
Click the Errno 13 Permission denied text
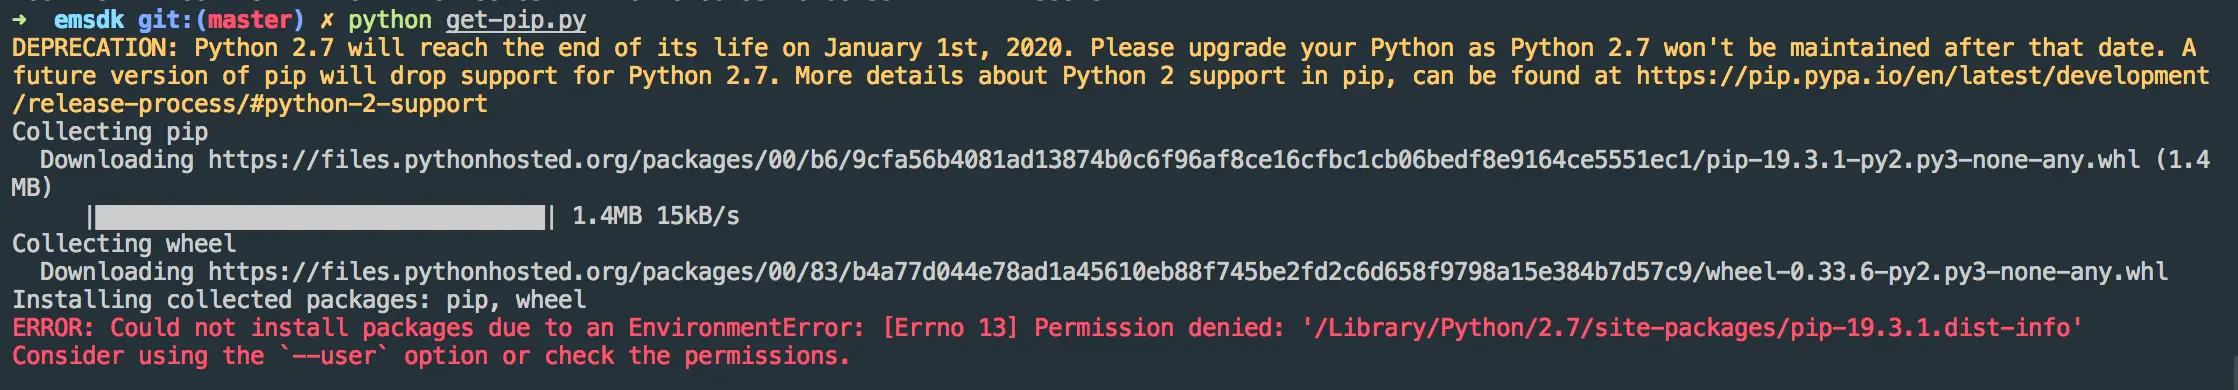[1083, 328]
